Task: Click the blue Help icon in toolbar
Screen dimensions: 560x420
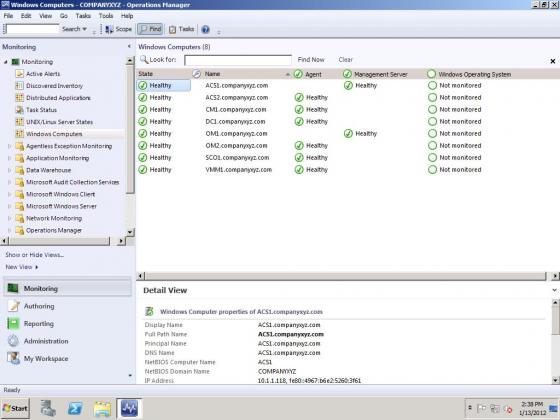Action: coord(205,29)
